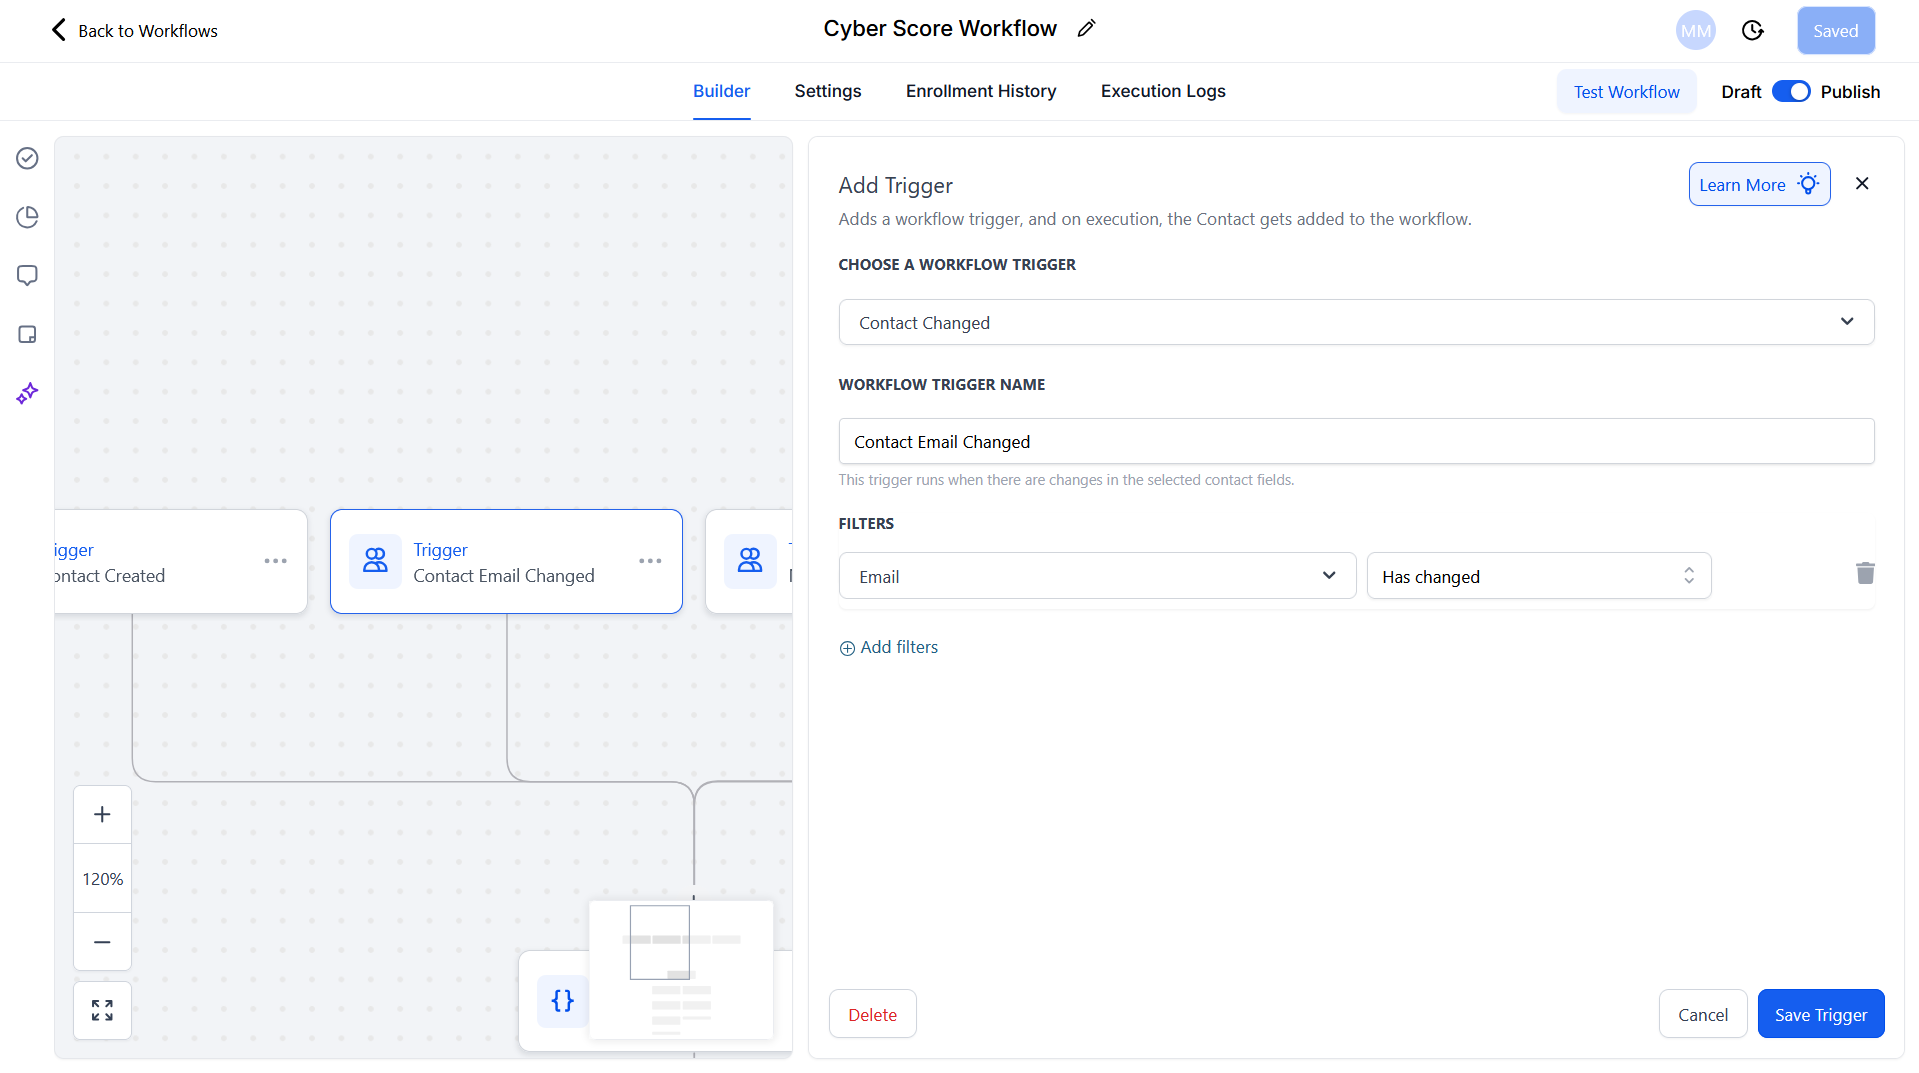Click the curly braces webhook node icon

[563, 1001]
